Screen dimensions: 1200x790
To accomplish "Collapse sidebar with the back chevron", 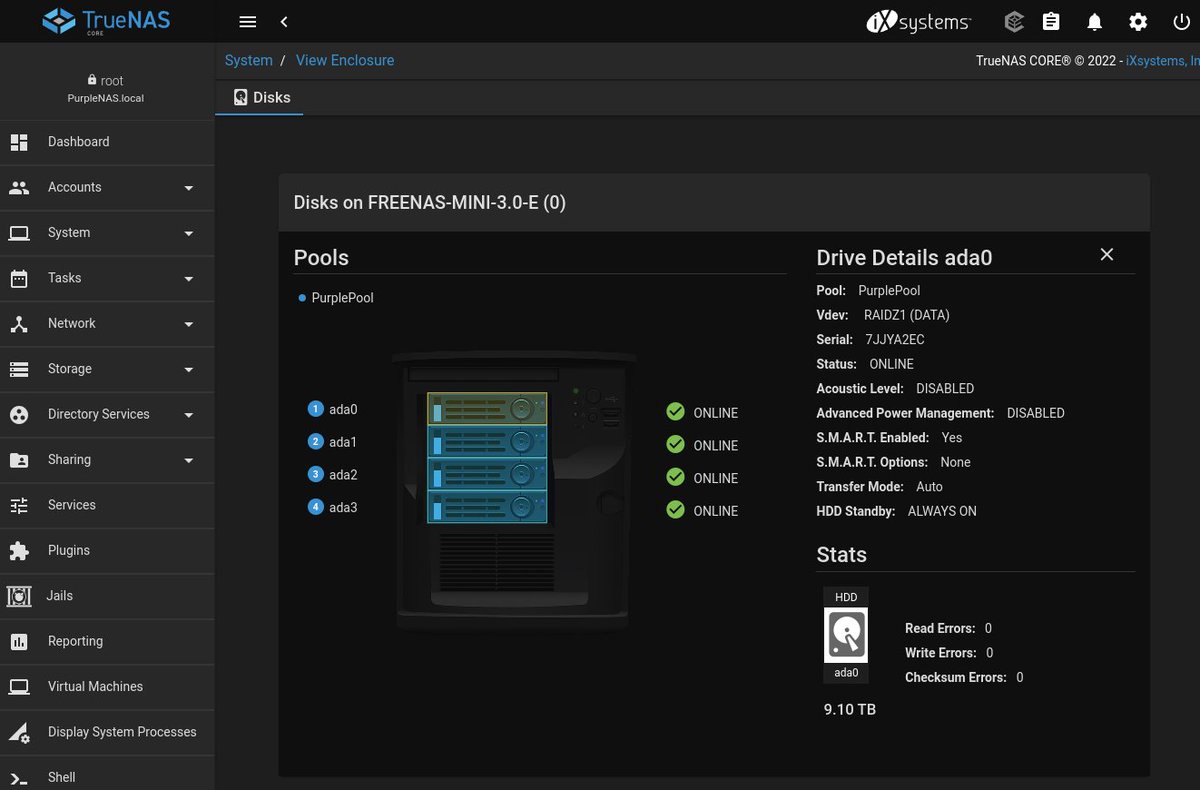I will coord(285,22).
